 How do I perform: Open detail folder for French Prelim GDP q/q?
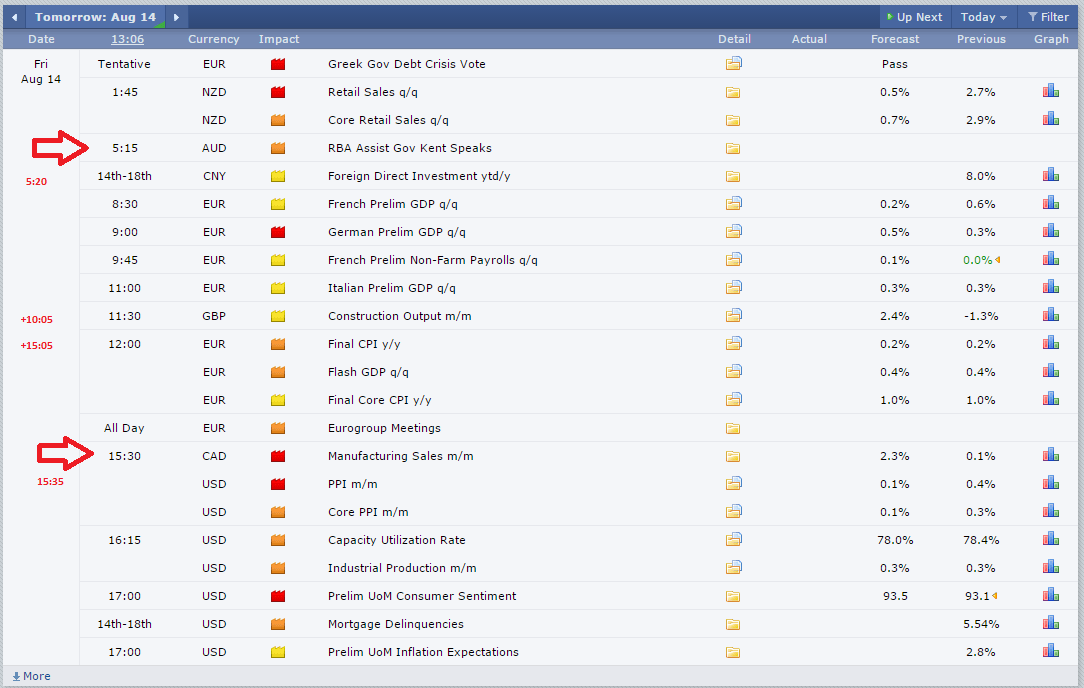pyautogui.click(x=733, y=203)
